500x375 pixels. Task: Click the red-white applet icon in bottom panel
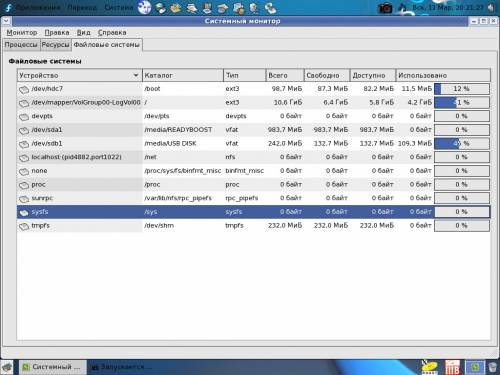pos(452,367)
